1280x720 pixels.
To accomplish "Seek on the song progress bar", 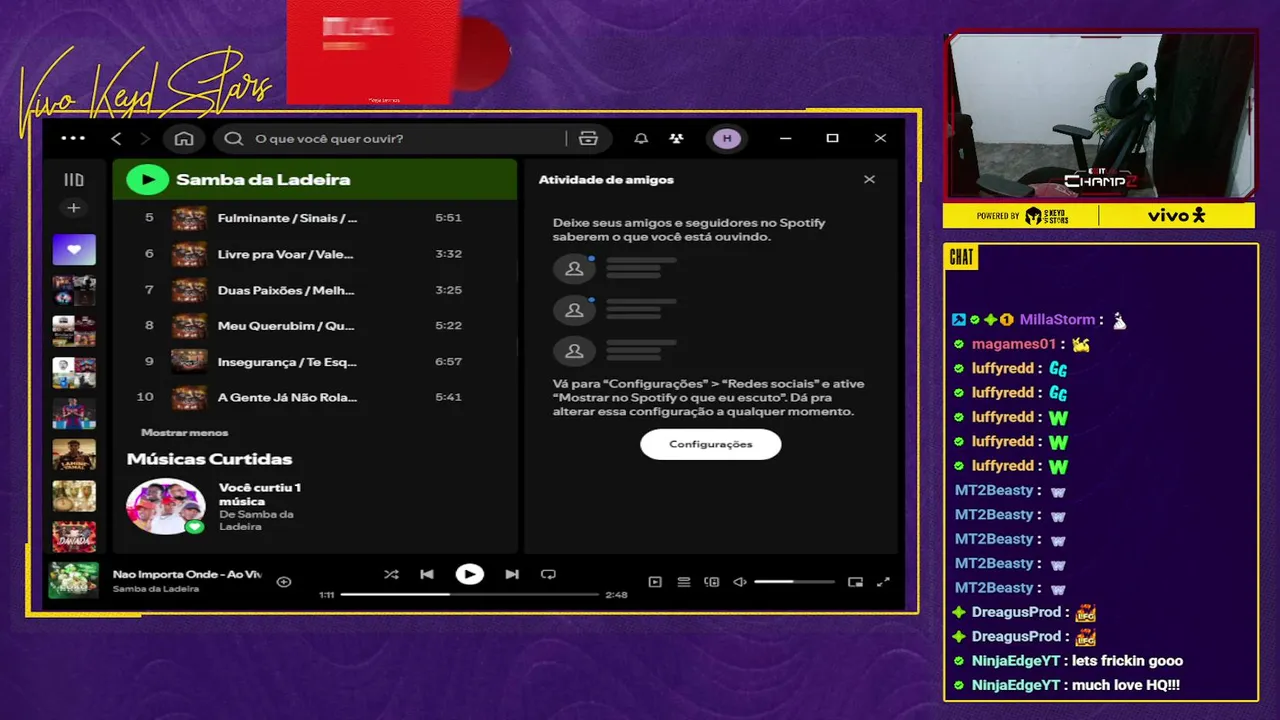I will click(469, 594).
